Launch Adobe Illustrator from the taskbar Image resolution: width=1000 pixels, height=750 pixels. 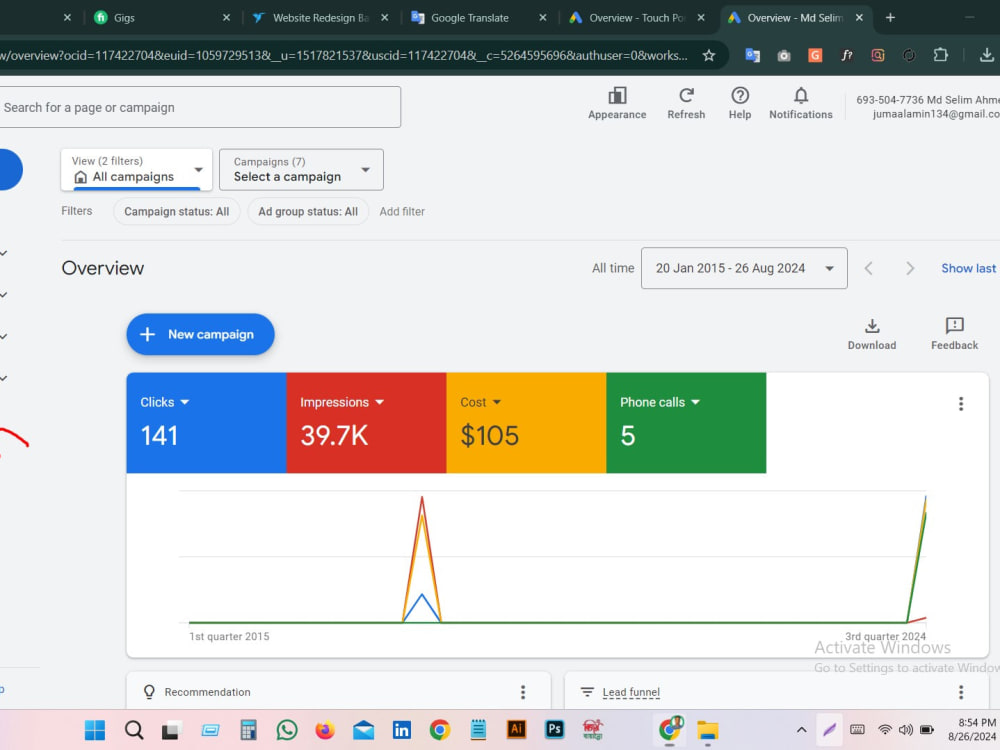click(517, 730)
